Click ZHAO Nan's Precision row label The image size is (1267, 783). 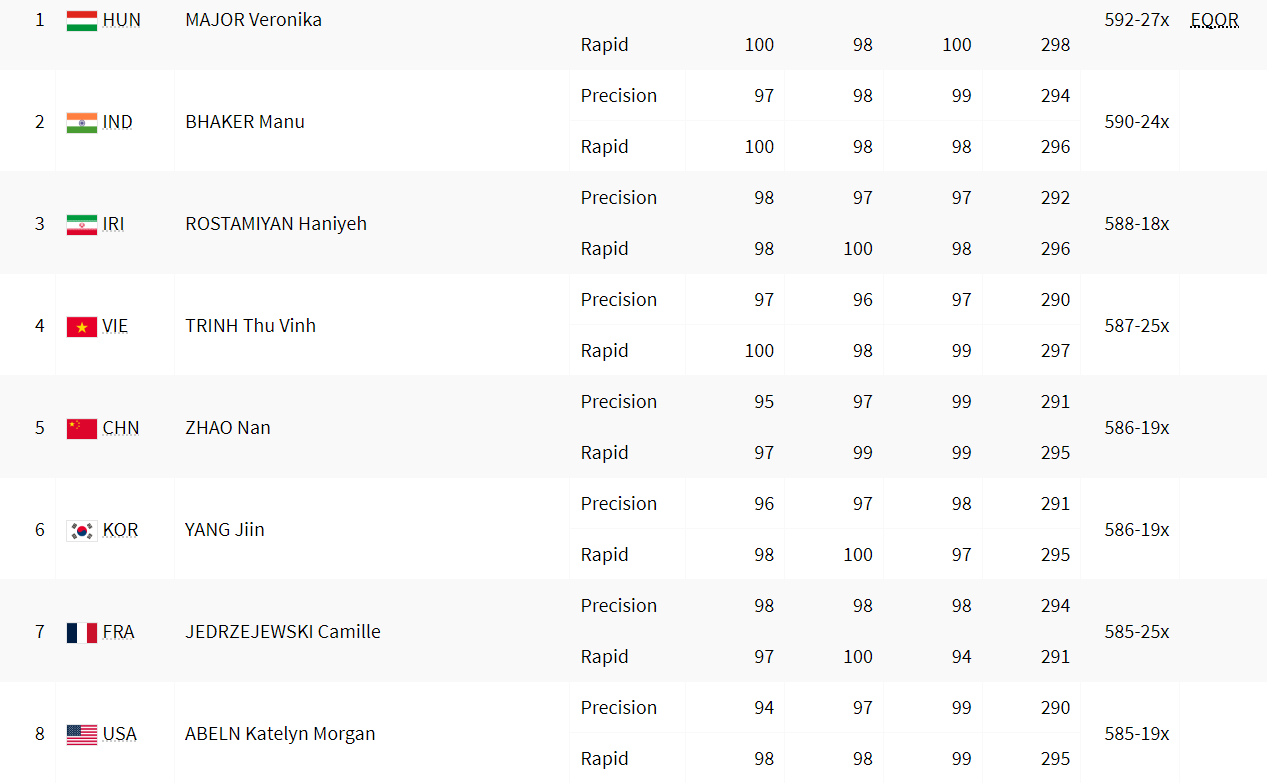[619, 402]
